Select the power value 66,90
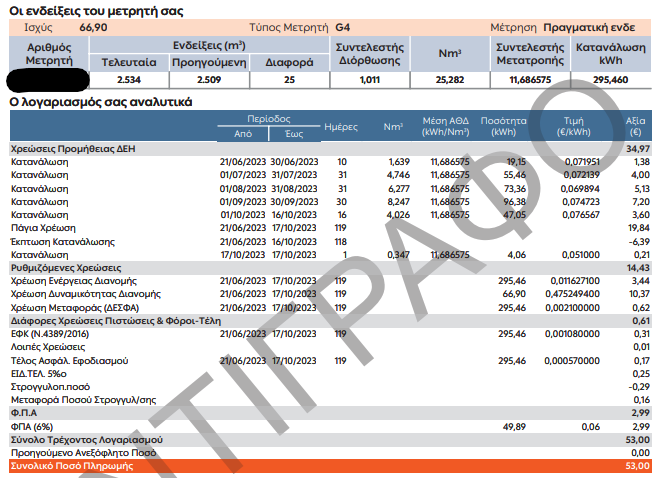Screen dimensions: 661x478 [93, 27]
